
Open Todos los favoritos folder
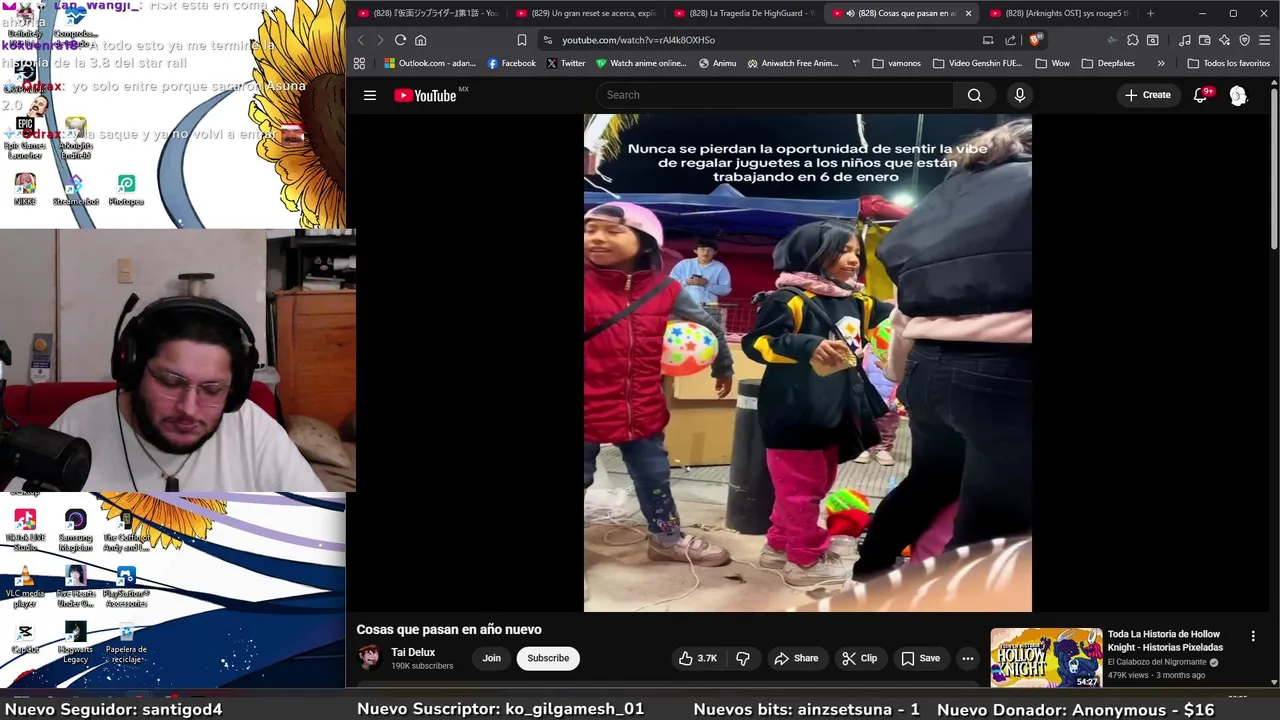pos(1228,63)
